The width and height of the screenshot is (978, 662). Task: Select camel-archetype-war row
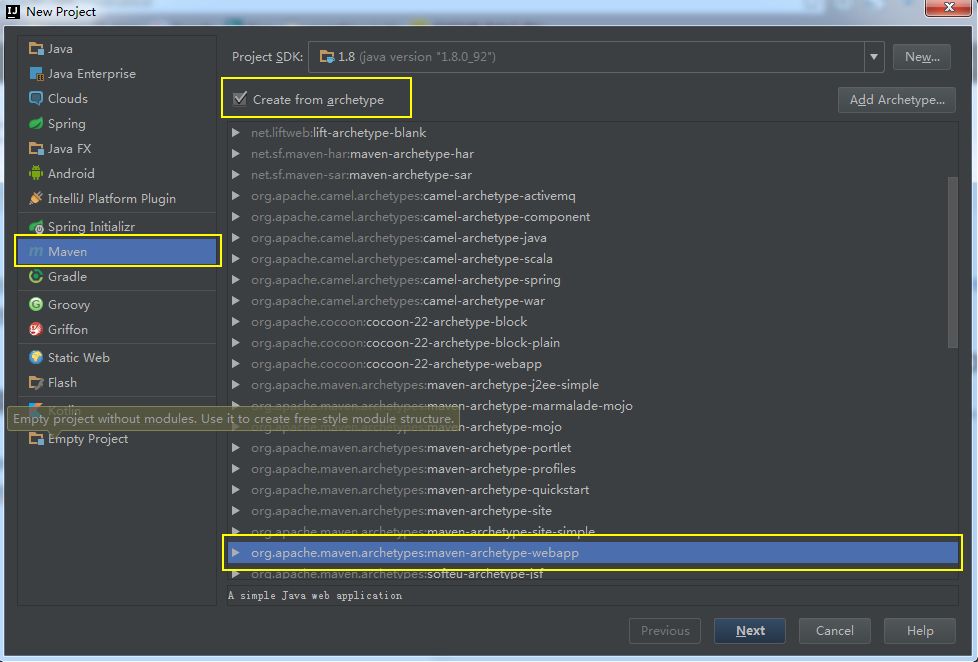coord(593,301)
